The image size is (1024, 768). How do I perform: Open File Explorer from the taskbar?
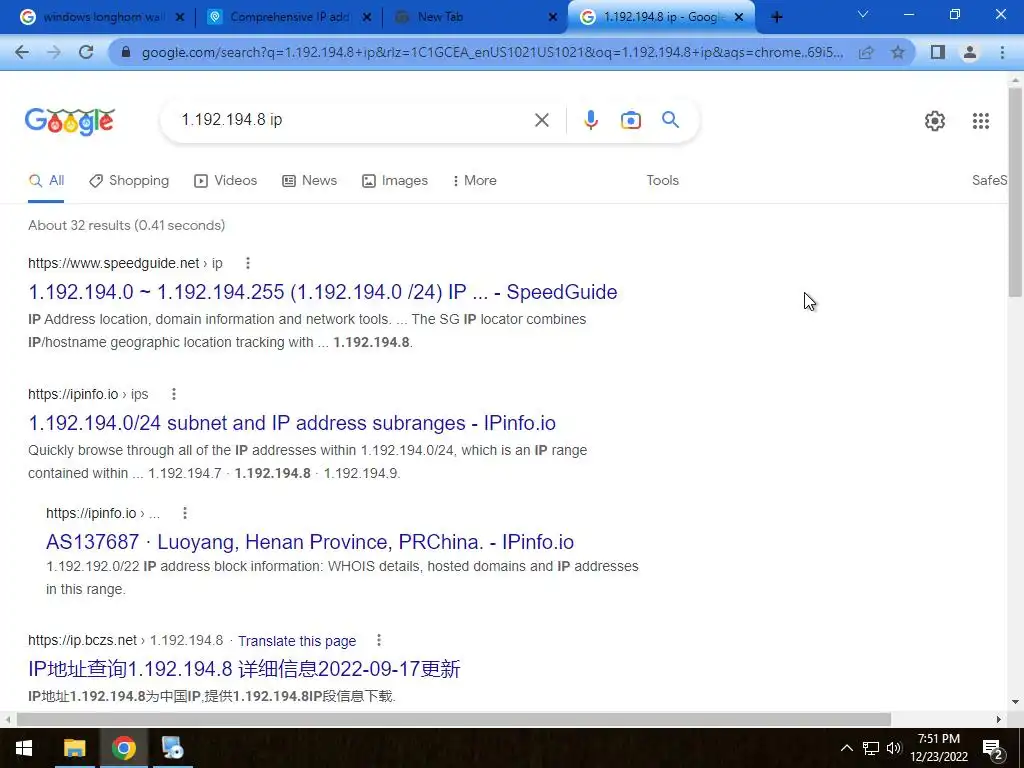click(74, 748)
